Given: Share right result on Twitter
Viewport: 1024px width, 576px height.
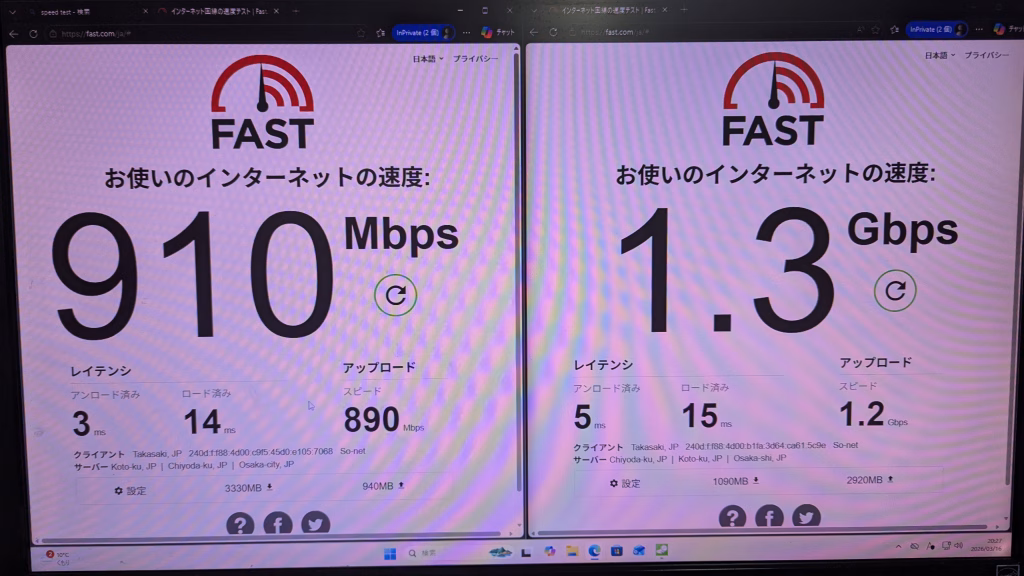Looking at the screenshot, I should coord(807,517).
